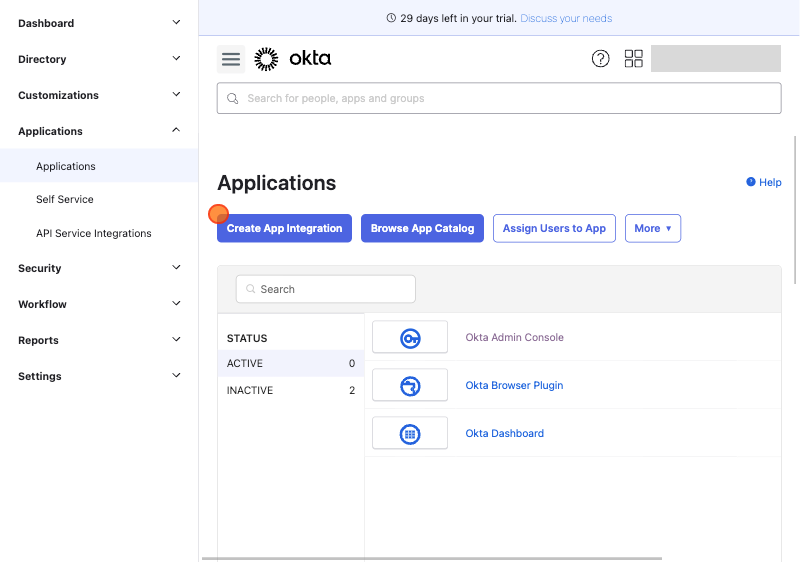The image size is (800, 562).
Task: Click the blue Help icon near Applications heading
Action: [x=751, y=182]
